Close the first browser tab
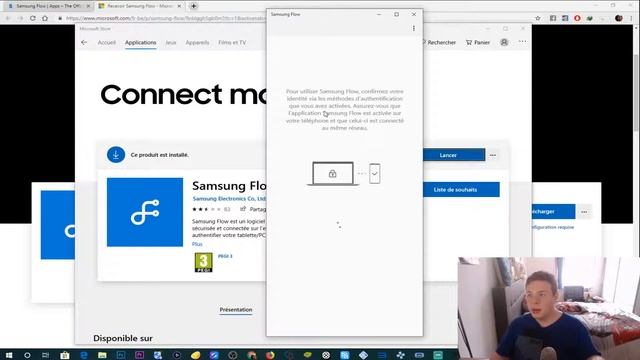The image size is (640, 360). pyautogui.click(x=88, y=6)
